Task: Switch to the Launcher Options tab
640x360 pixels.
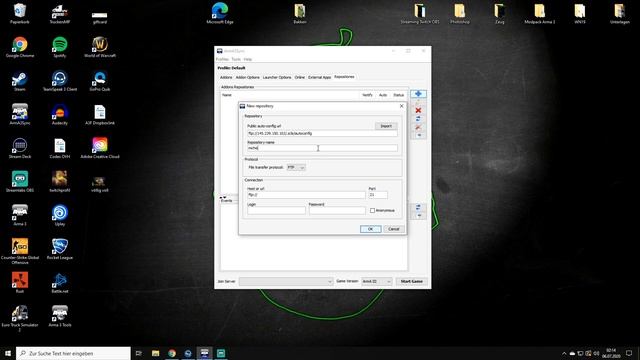Action: pos(277,77)
